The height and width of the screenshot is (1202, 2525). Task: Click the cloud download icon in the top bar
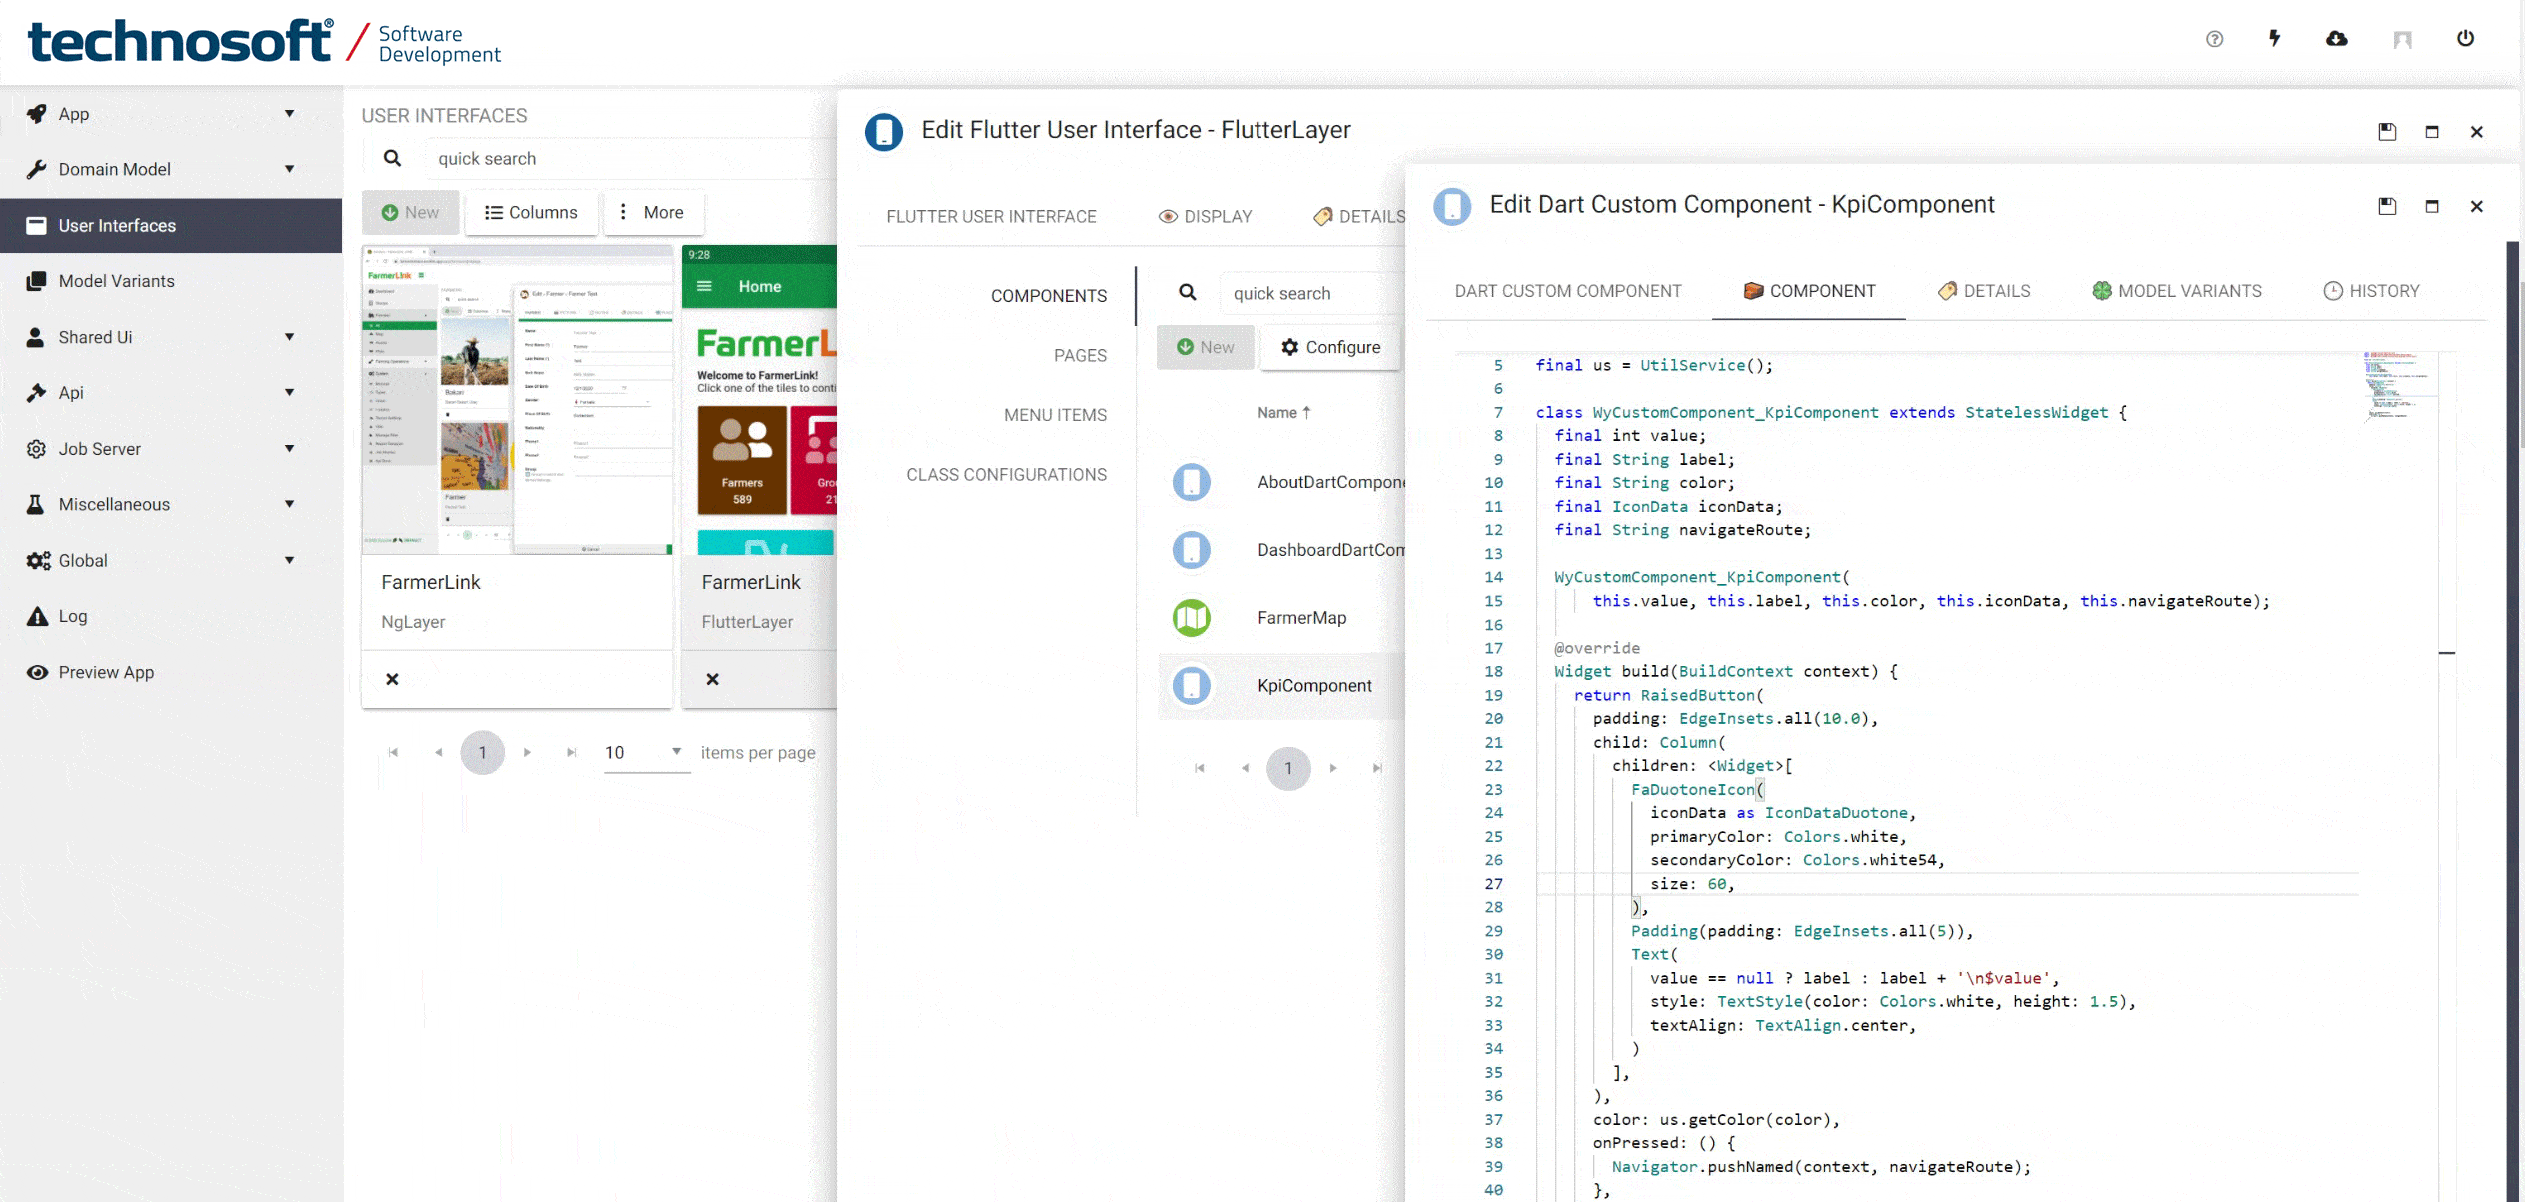(2336, 38)
